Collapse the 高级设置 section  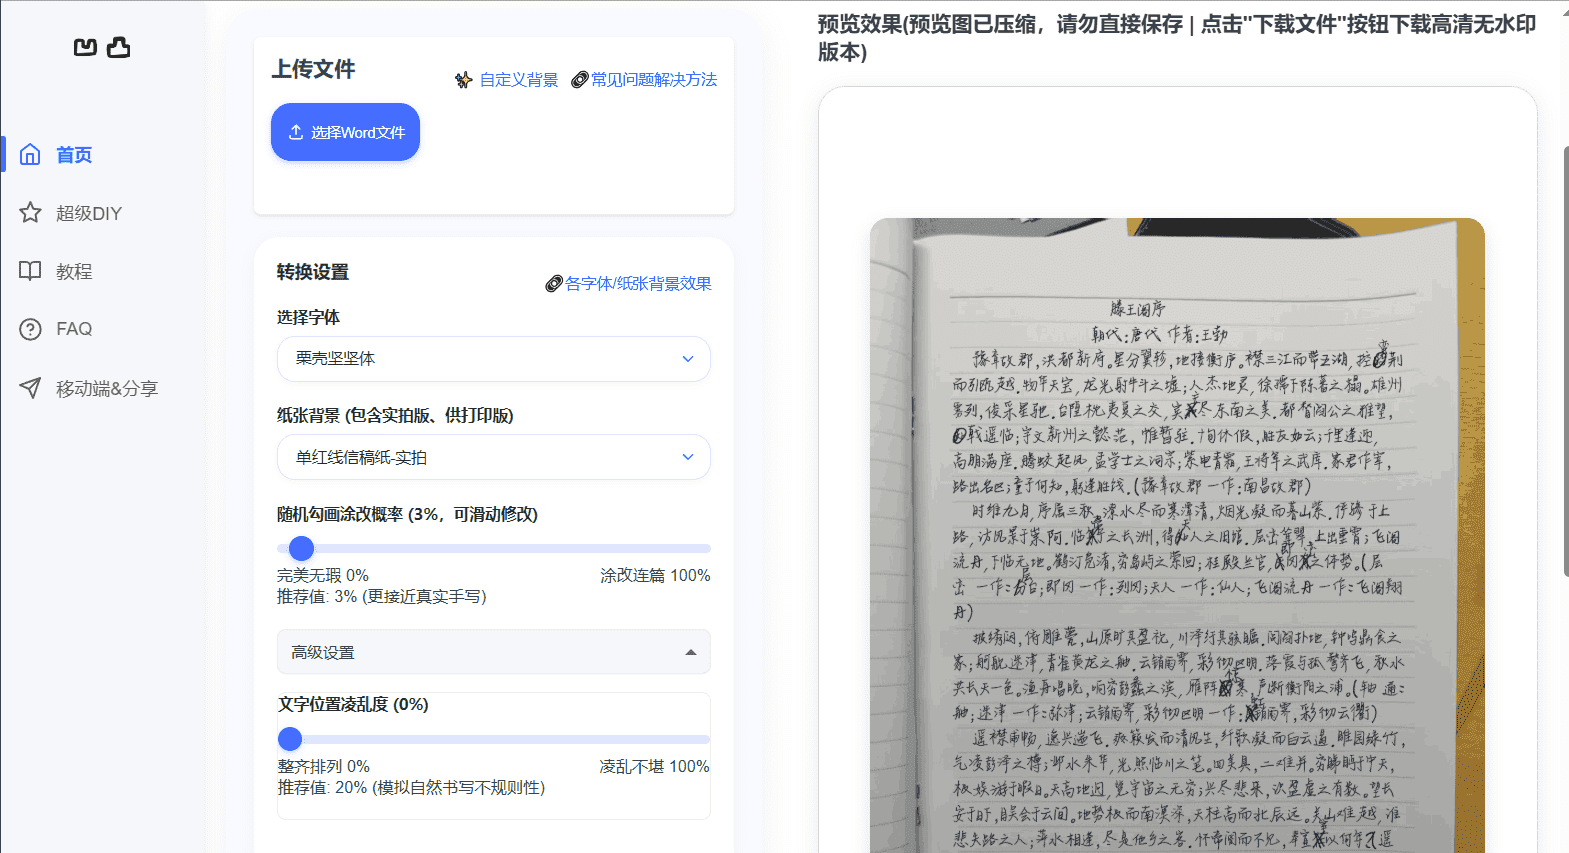494,652
